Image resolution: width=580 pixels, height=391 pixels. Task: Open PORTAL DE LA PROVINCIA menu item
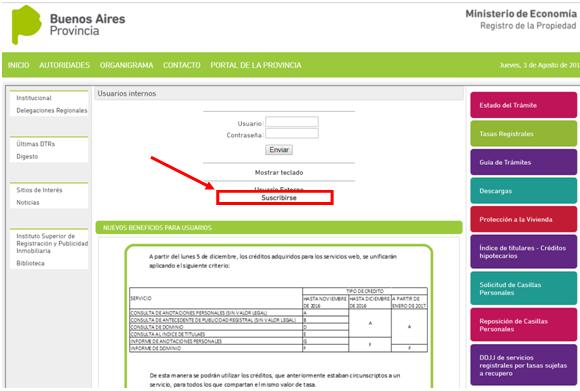tap(256, 65)
